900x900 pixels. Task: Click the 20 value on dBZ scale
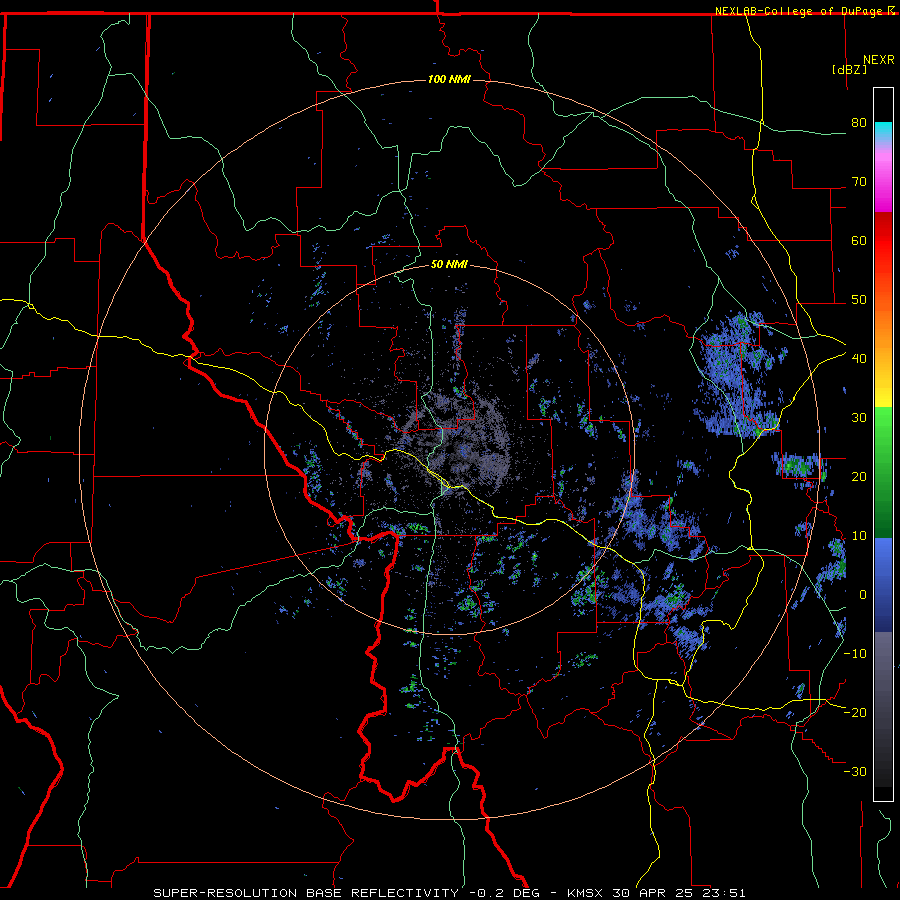point(859,478)
